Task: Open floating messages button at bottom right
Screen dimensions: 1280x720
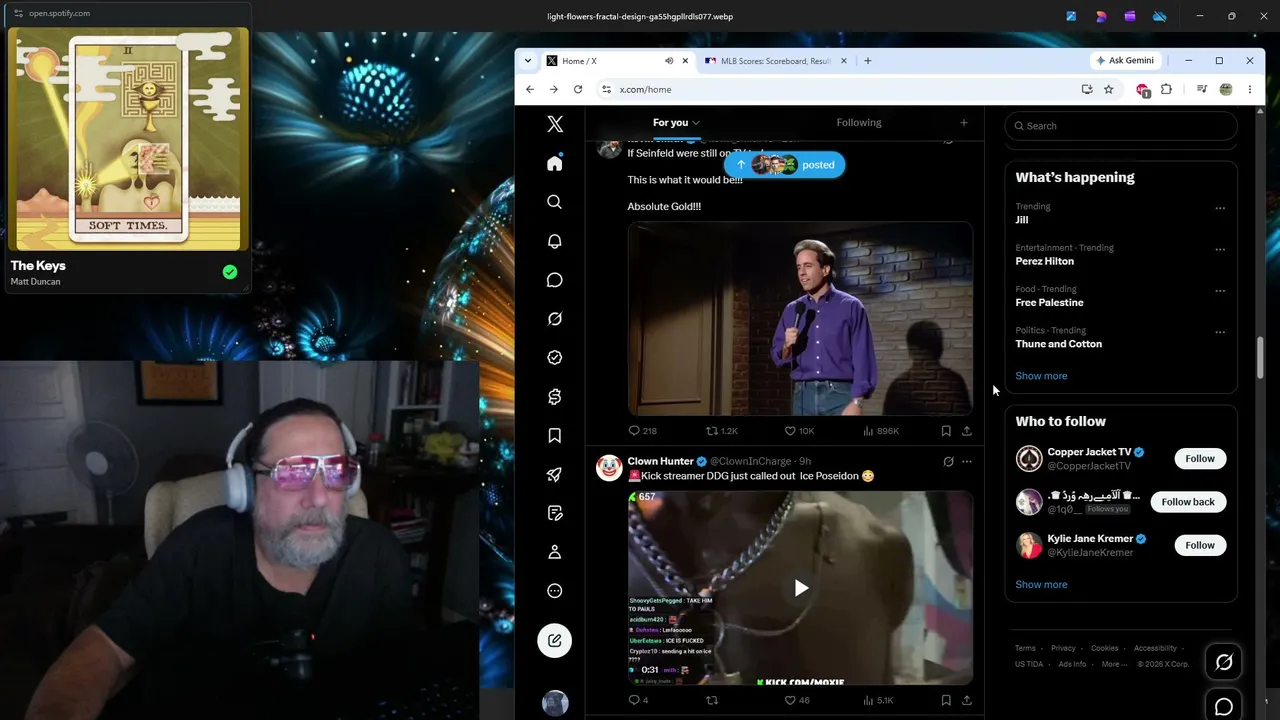Action: [x=1224, y=706]
